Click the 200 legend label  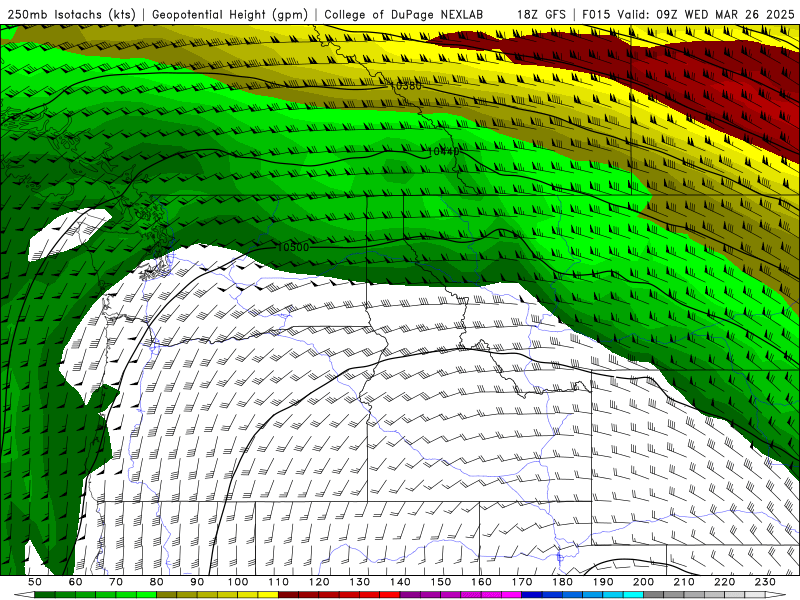tap(643, 582)
